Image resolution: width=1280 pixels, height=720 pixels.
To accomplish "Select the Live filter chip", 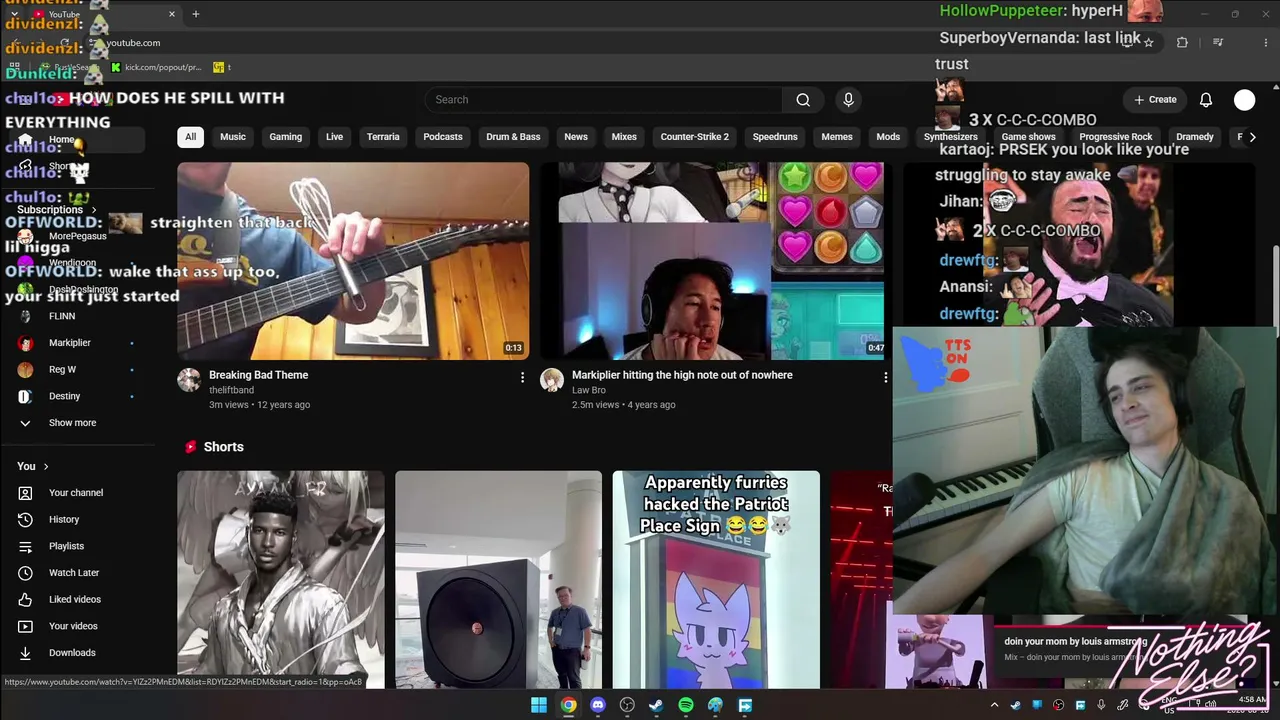I will point(335,137).
